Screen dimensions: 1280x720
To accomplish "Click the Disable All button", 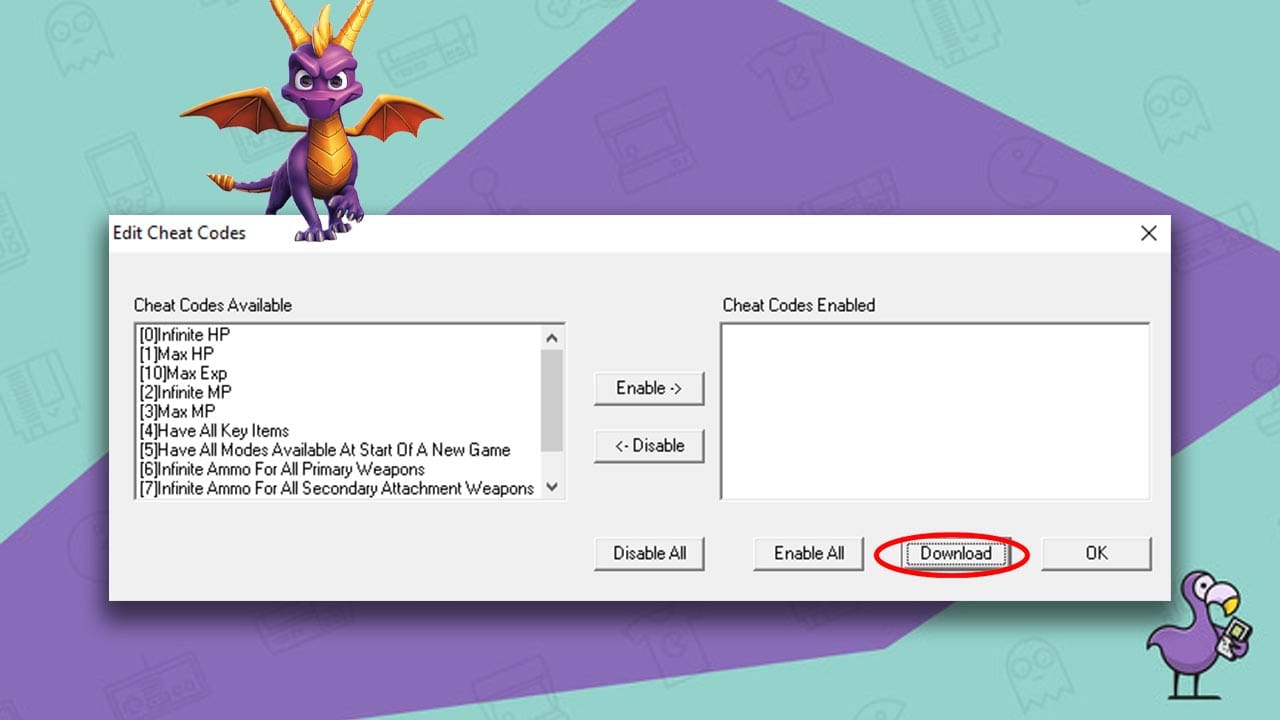I will pos(648,552).
